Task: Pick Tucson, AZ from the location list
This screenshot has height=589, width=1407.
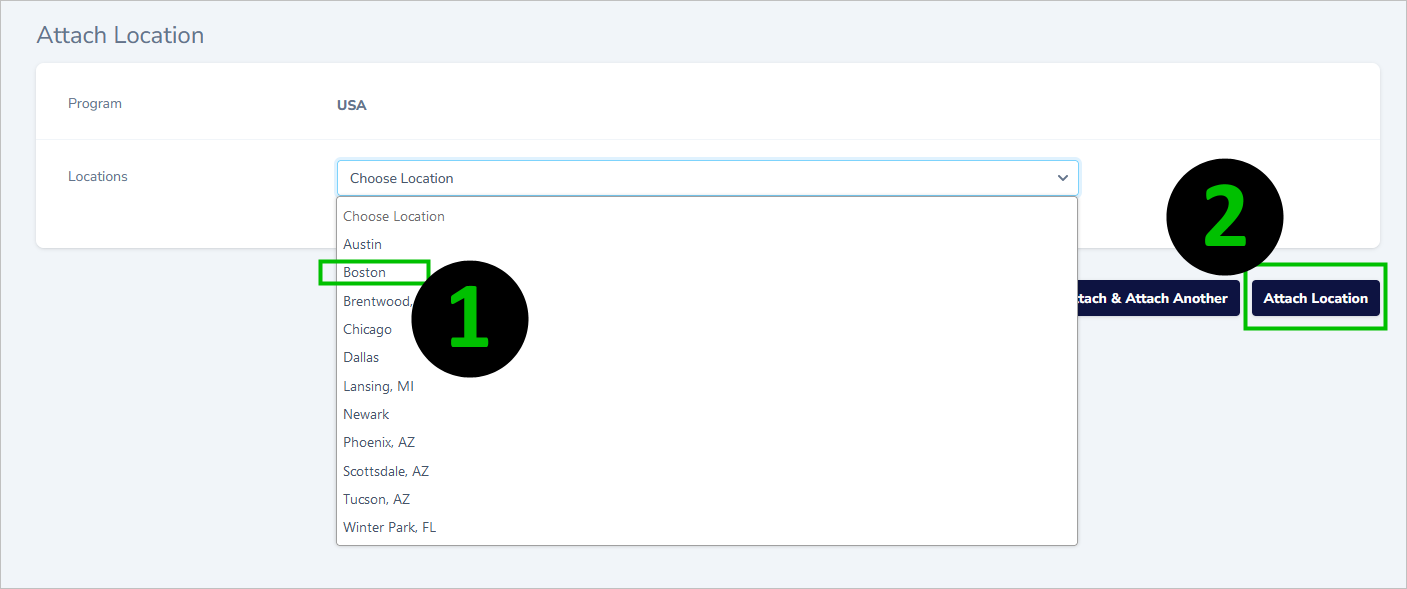Action: click(376, 499)
